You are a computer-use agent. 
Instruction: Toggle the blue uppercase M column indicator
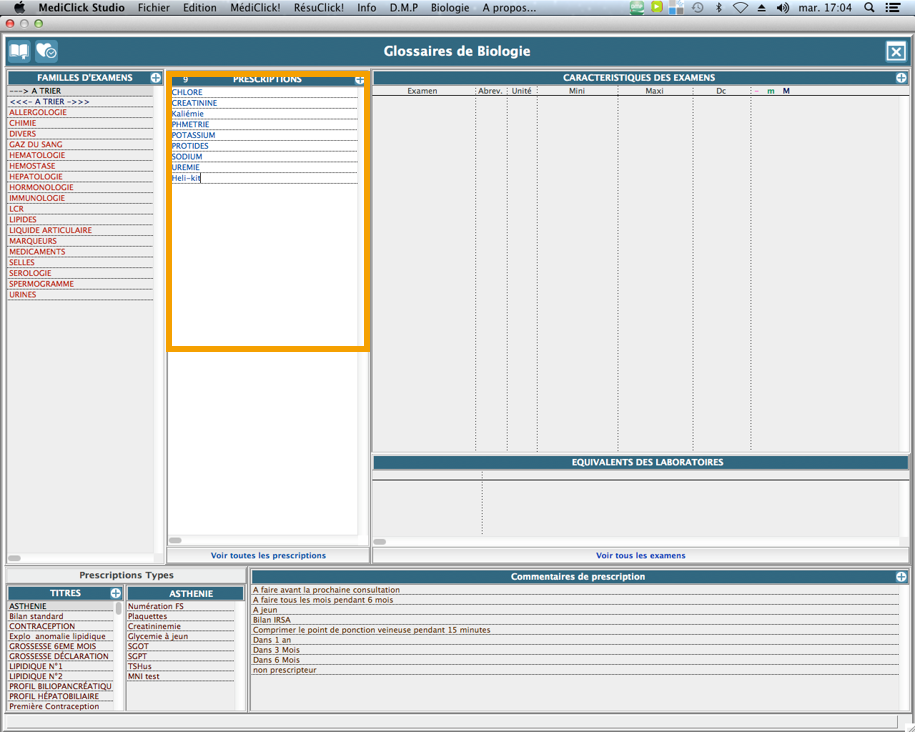point(786,91)
